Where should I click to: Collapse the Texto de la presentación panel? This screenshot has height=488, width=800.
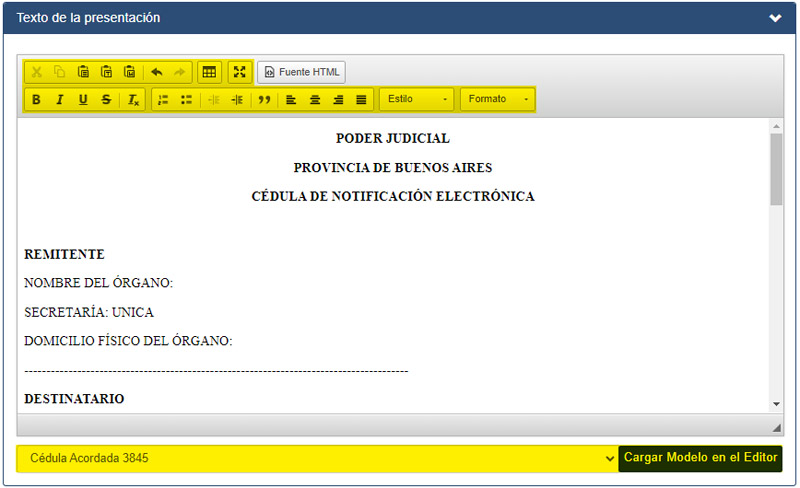[x=775, y=18]
